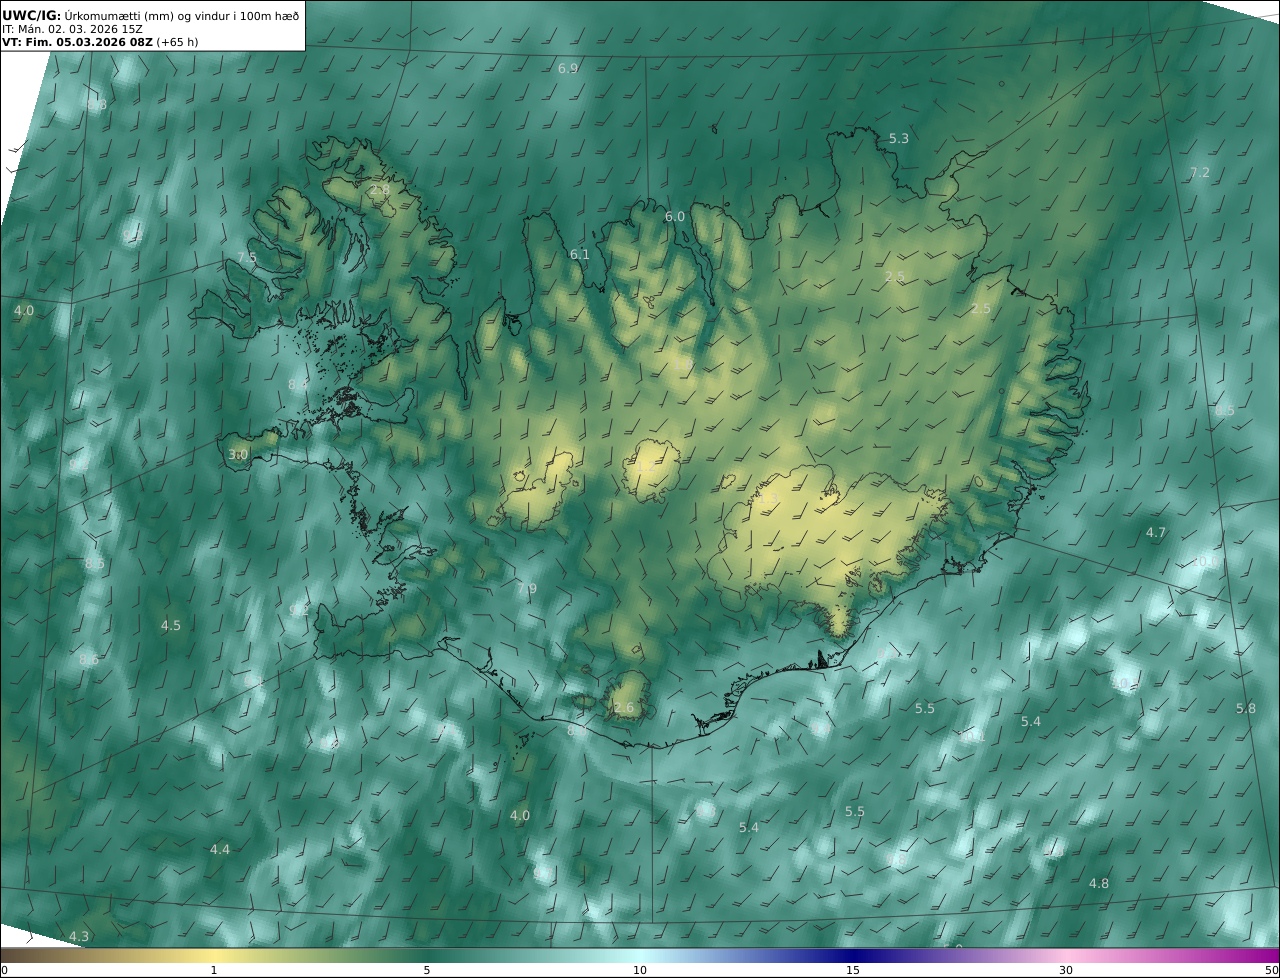Select the 3.0 value label

tap(238, 454)
